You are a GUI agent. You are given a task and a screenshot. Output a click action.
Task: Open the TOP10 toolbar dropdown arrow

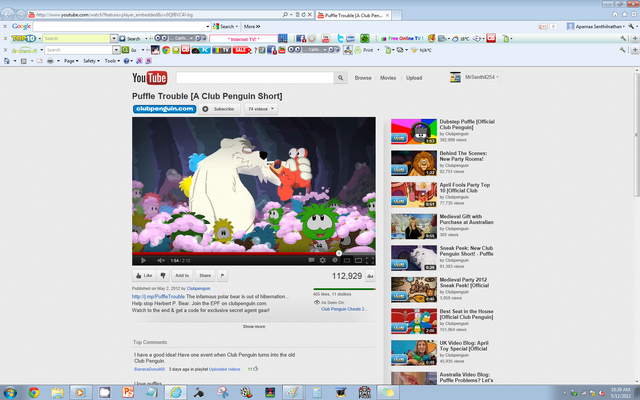[40, 39]
